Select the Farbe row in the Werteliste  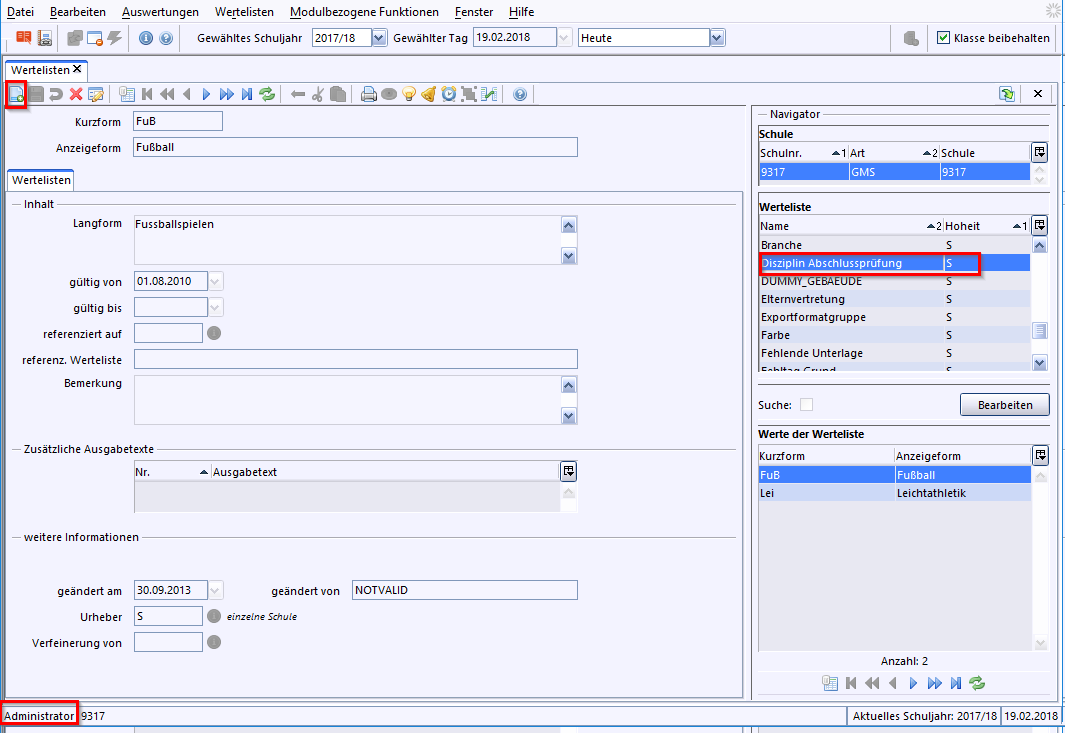895,335
